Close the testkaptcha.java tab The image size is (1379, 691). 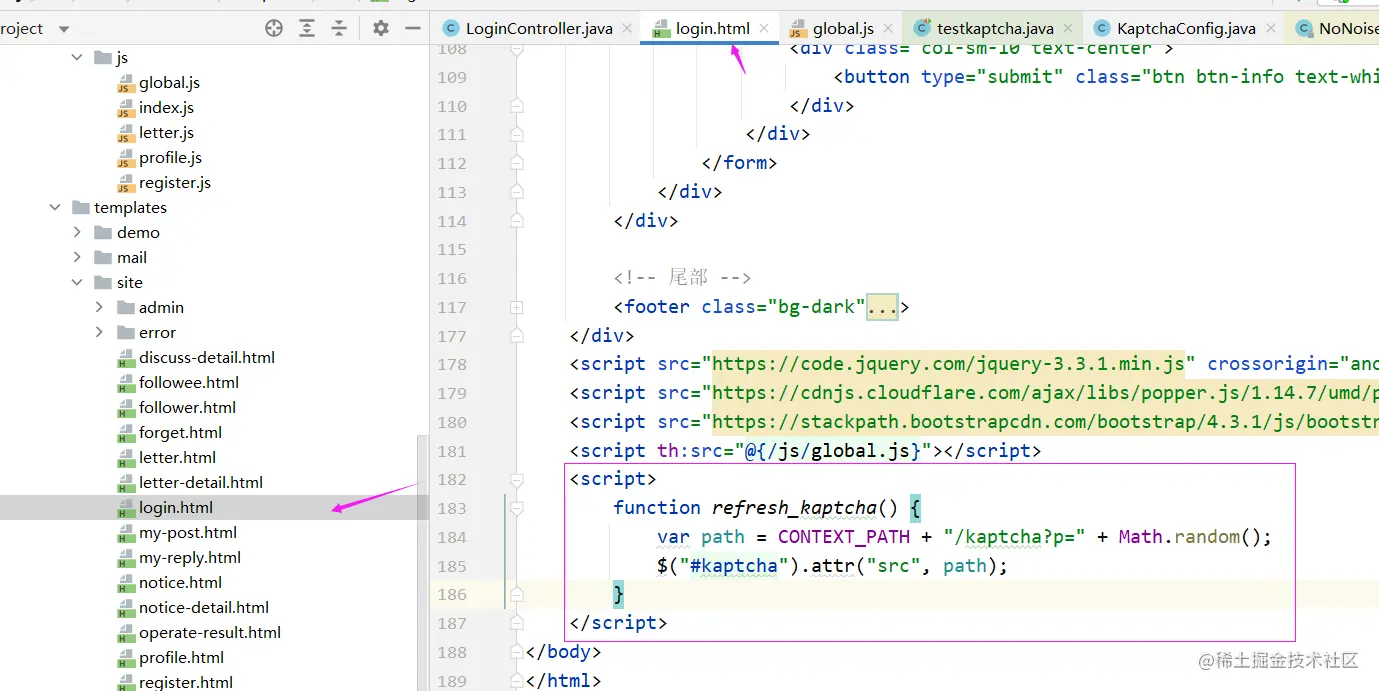[x=1068, y=29]
